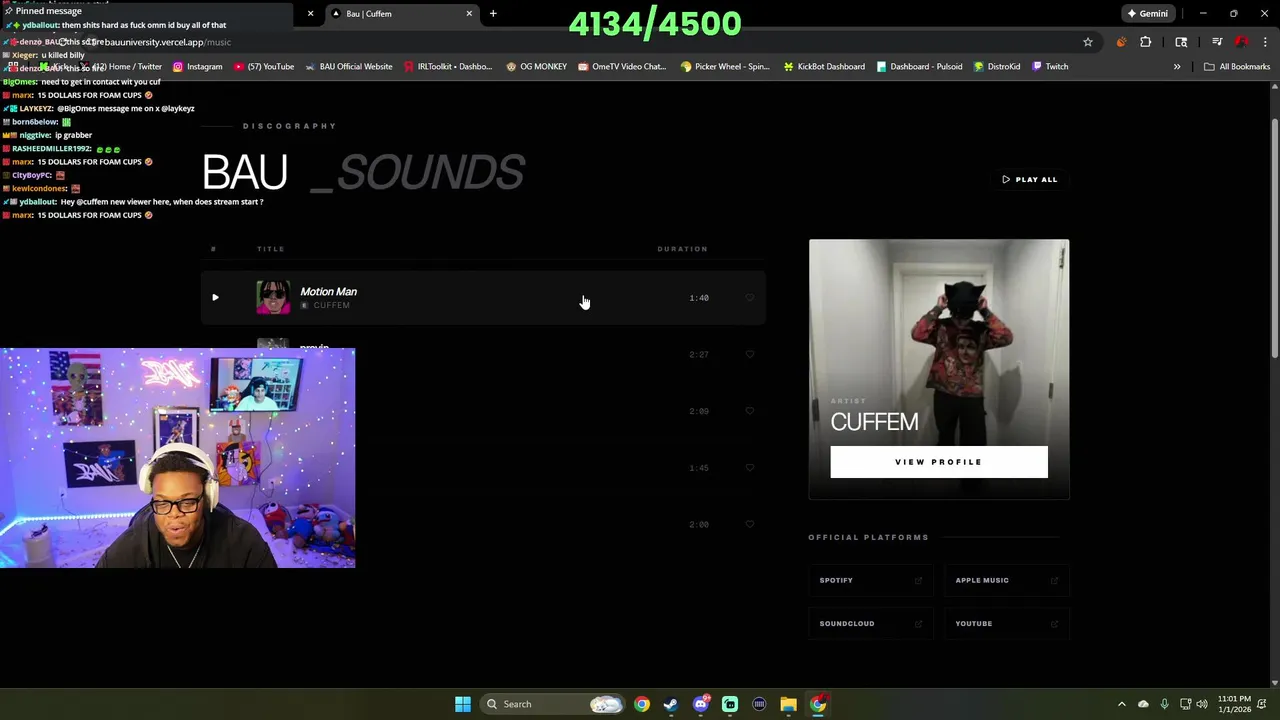
Task: Click the page vertical scrollbar
Action: point(1274,238)
